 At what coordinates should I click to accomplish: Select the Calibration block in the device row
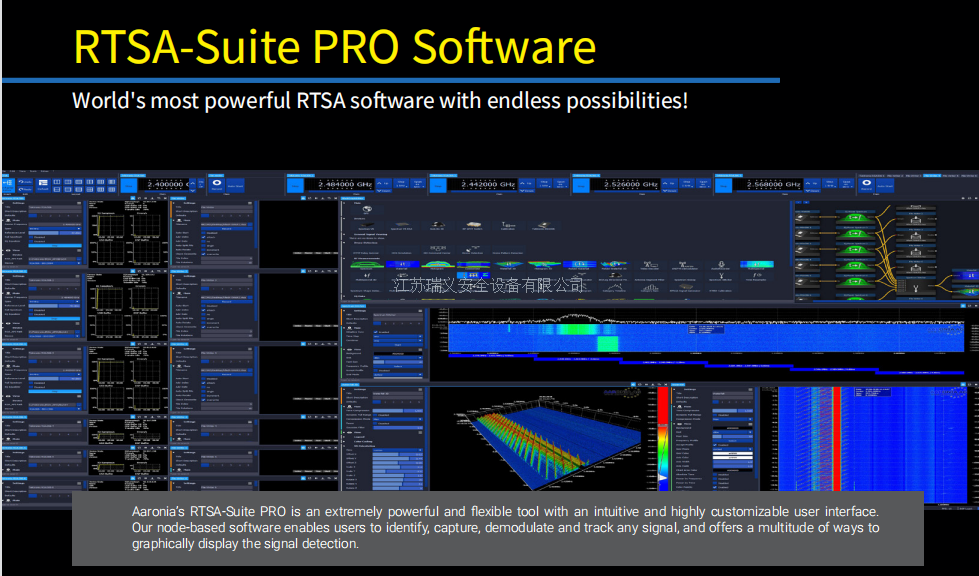click(x=508, y=226)
